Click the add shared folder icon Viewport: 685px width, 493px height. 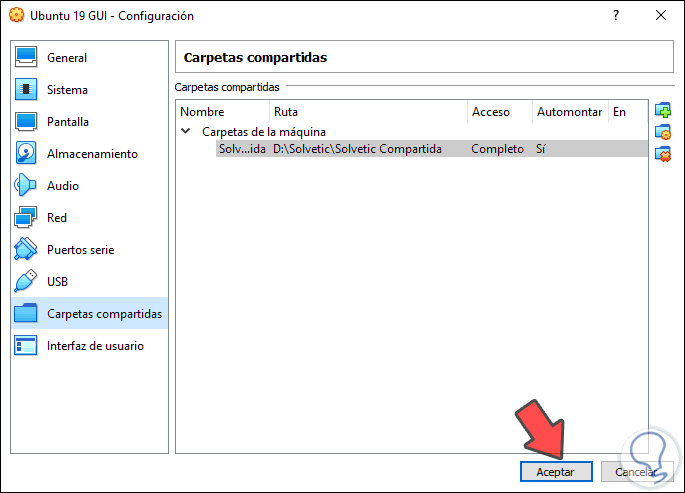[x=662, y=110]
